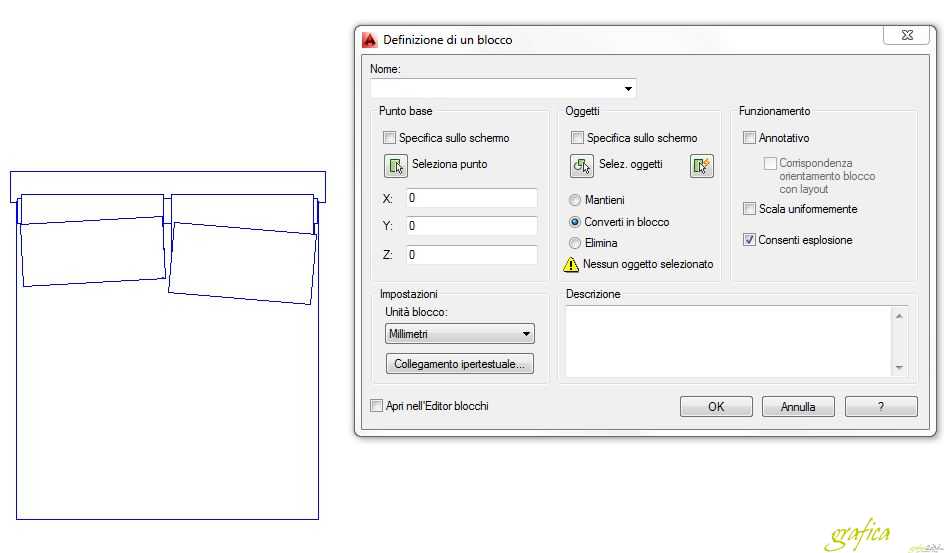The image size is (944, 553).
Task: Click the Seleziona punto pick icon
Action: [x=395, y=165]
